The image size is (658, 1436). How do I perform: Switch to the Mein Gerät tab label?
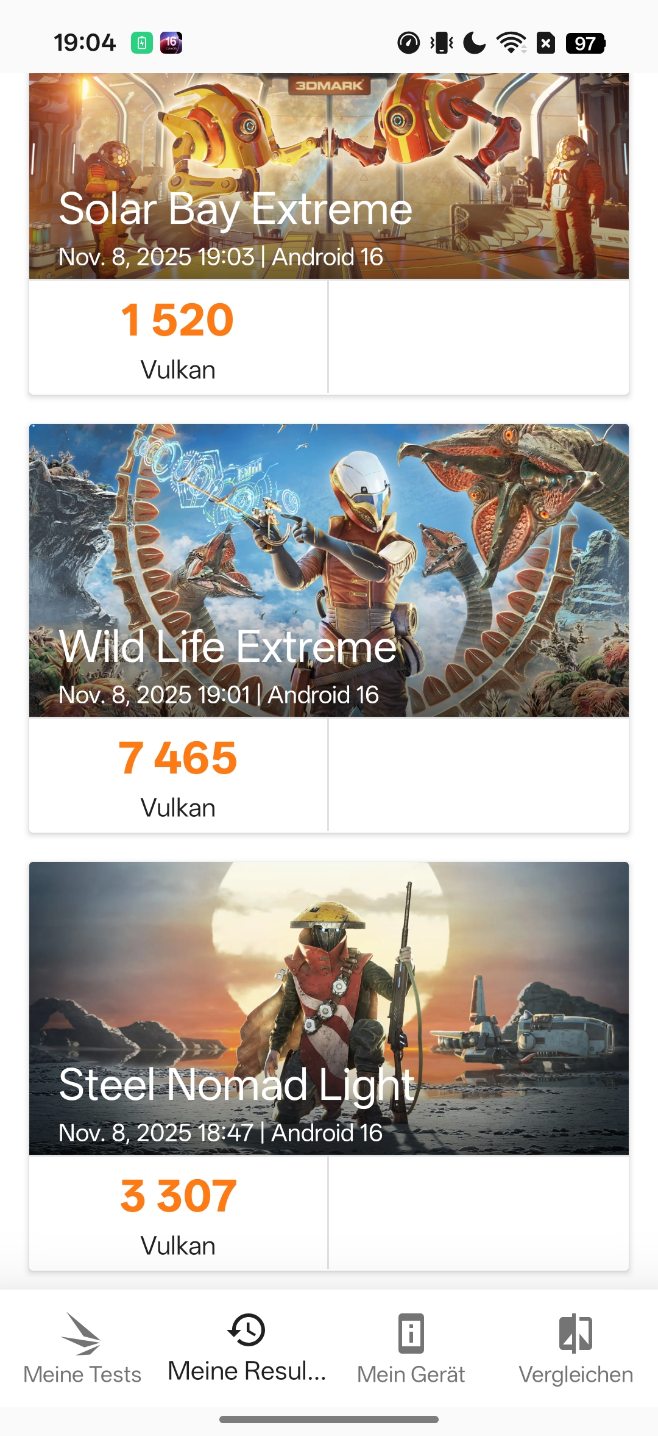coord(411,1375)
